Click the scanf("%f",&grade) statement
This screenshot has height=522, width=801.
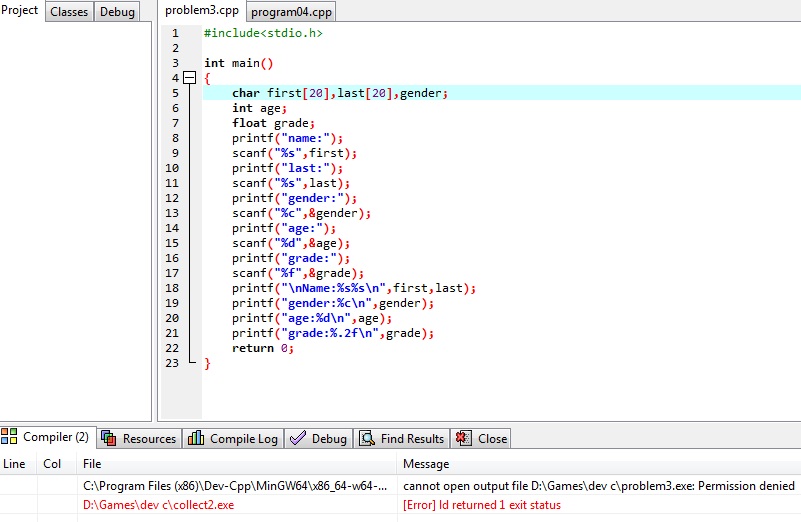(298, 273)
